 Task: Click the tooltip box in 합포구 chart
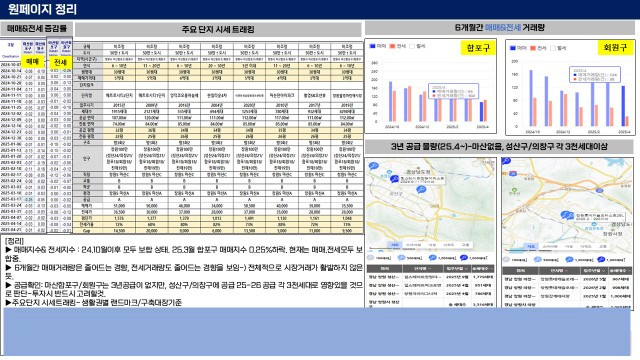point(453,91)
